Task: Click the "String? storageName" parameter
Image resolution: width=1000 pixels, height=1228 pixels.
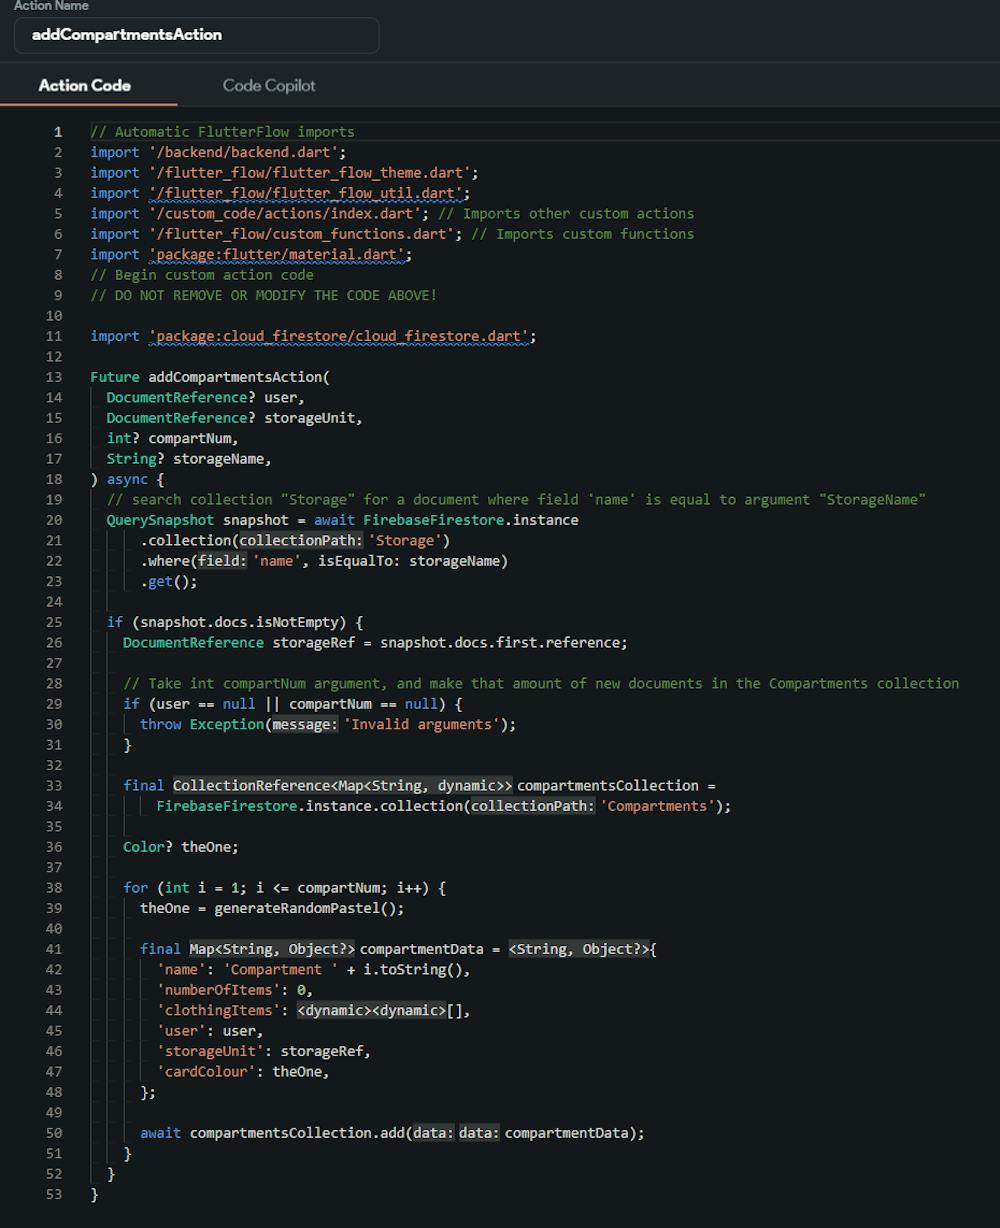Action: [x=188, y=459]
